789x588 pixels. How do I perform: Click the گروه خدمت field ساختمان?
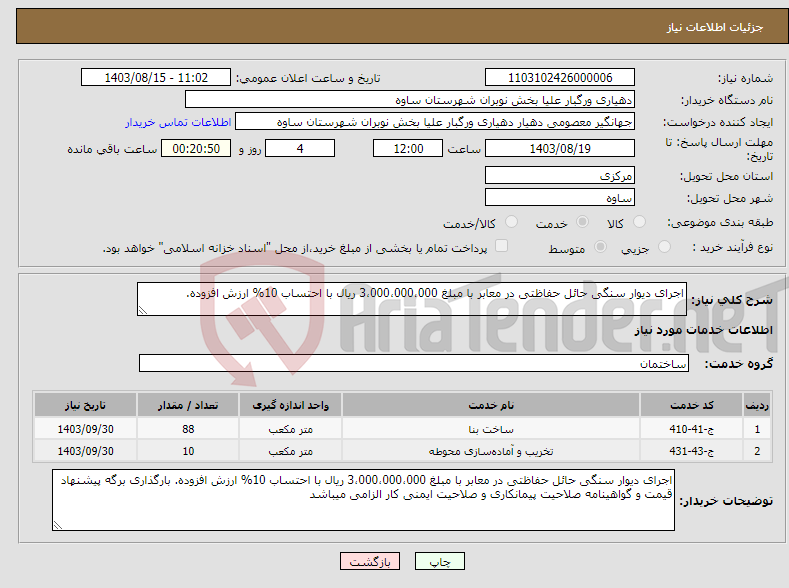pos(414,363)
